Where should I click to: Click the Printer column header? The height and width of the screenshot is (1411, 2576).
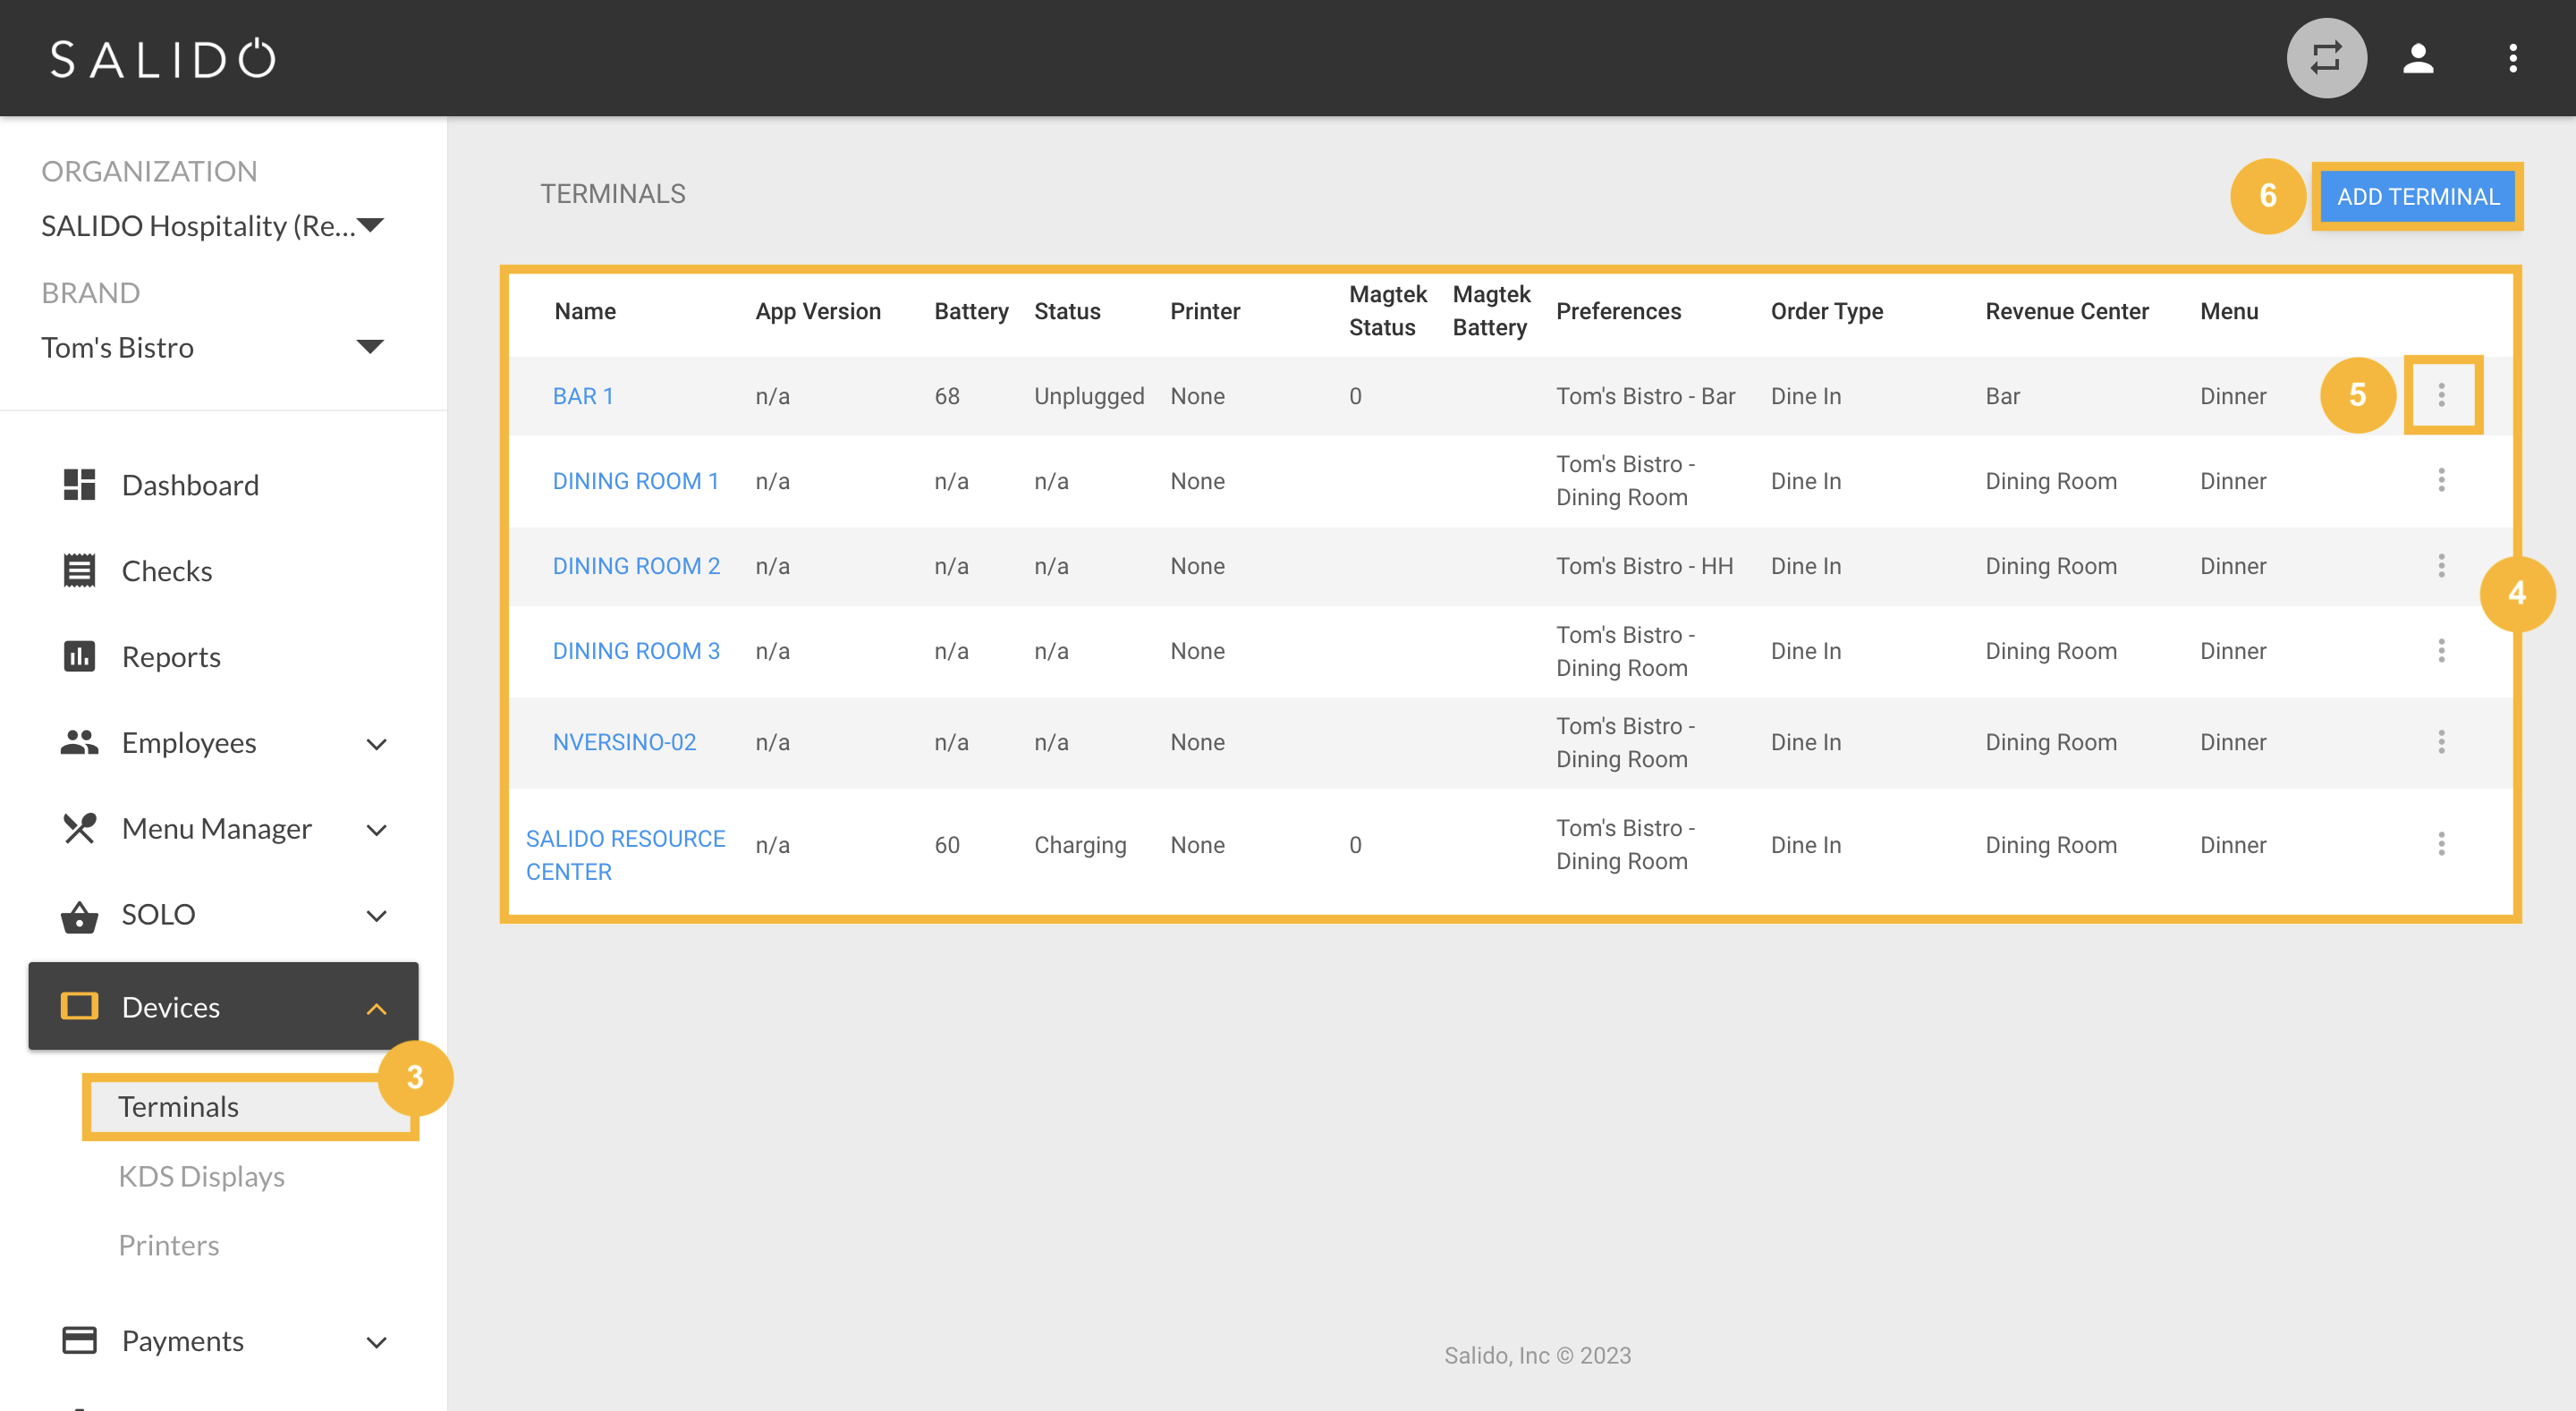click(1205, 311)
